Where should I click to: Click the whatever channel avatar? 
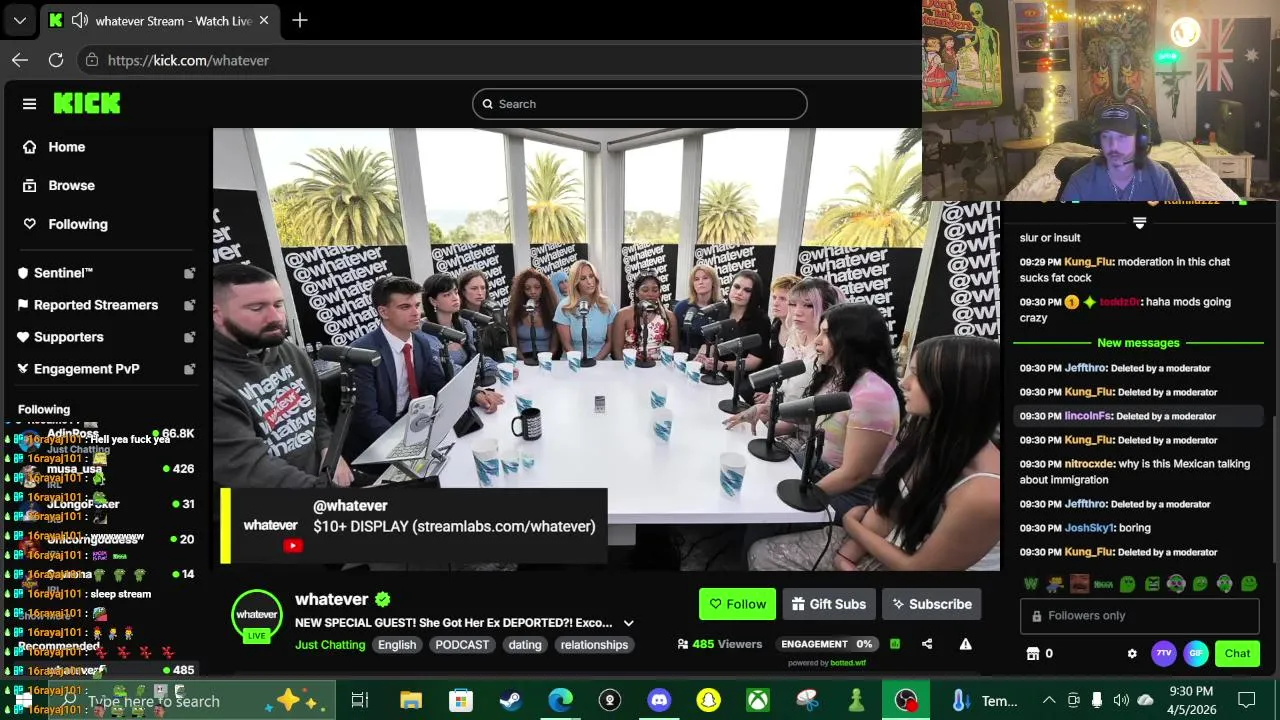click(257, 614)
